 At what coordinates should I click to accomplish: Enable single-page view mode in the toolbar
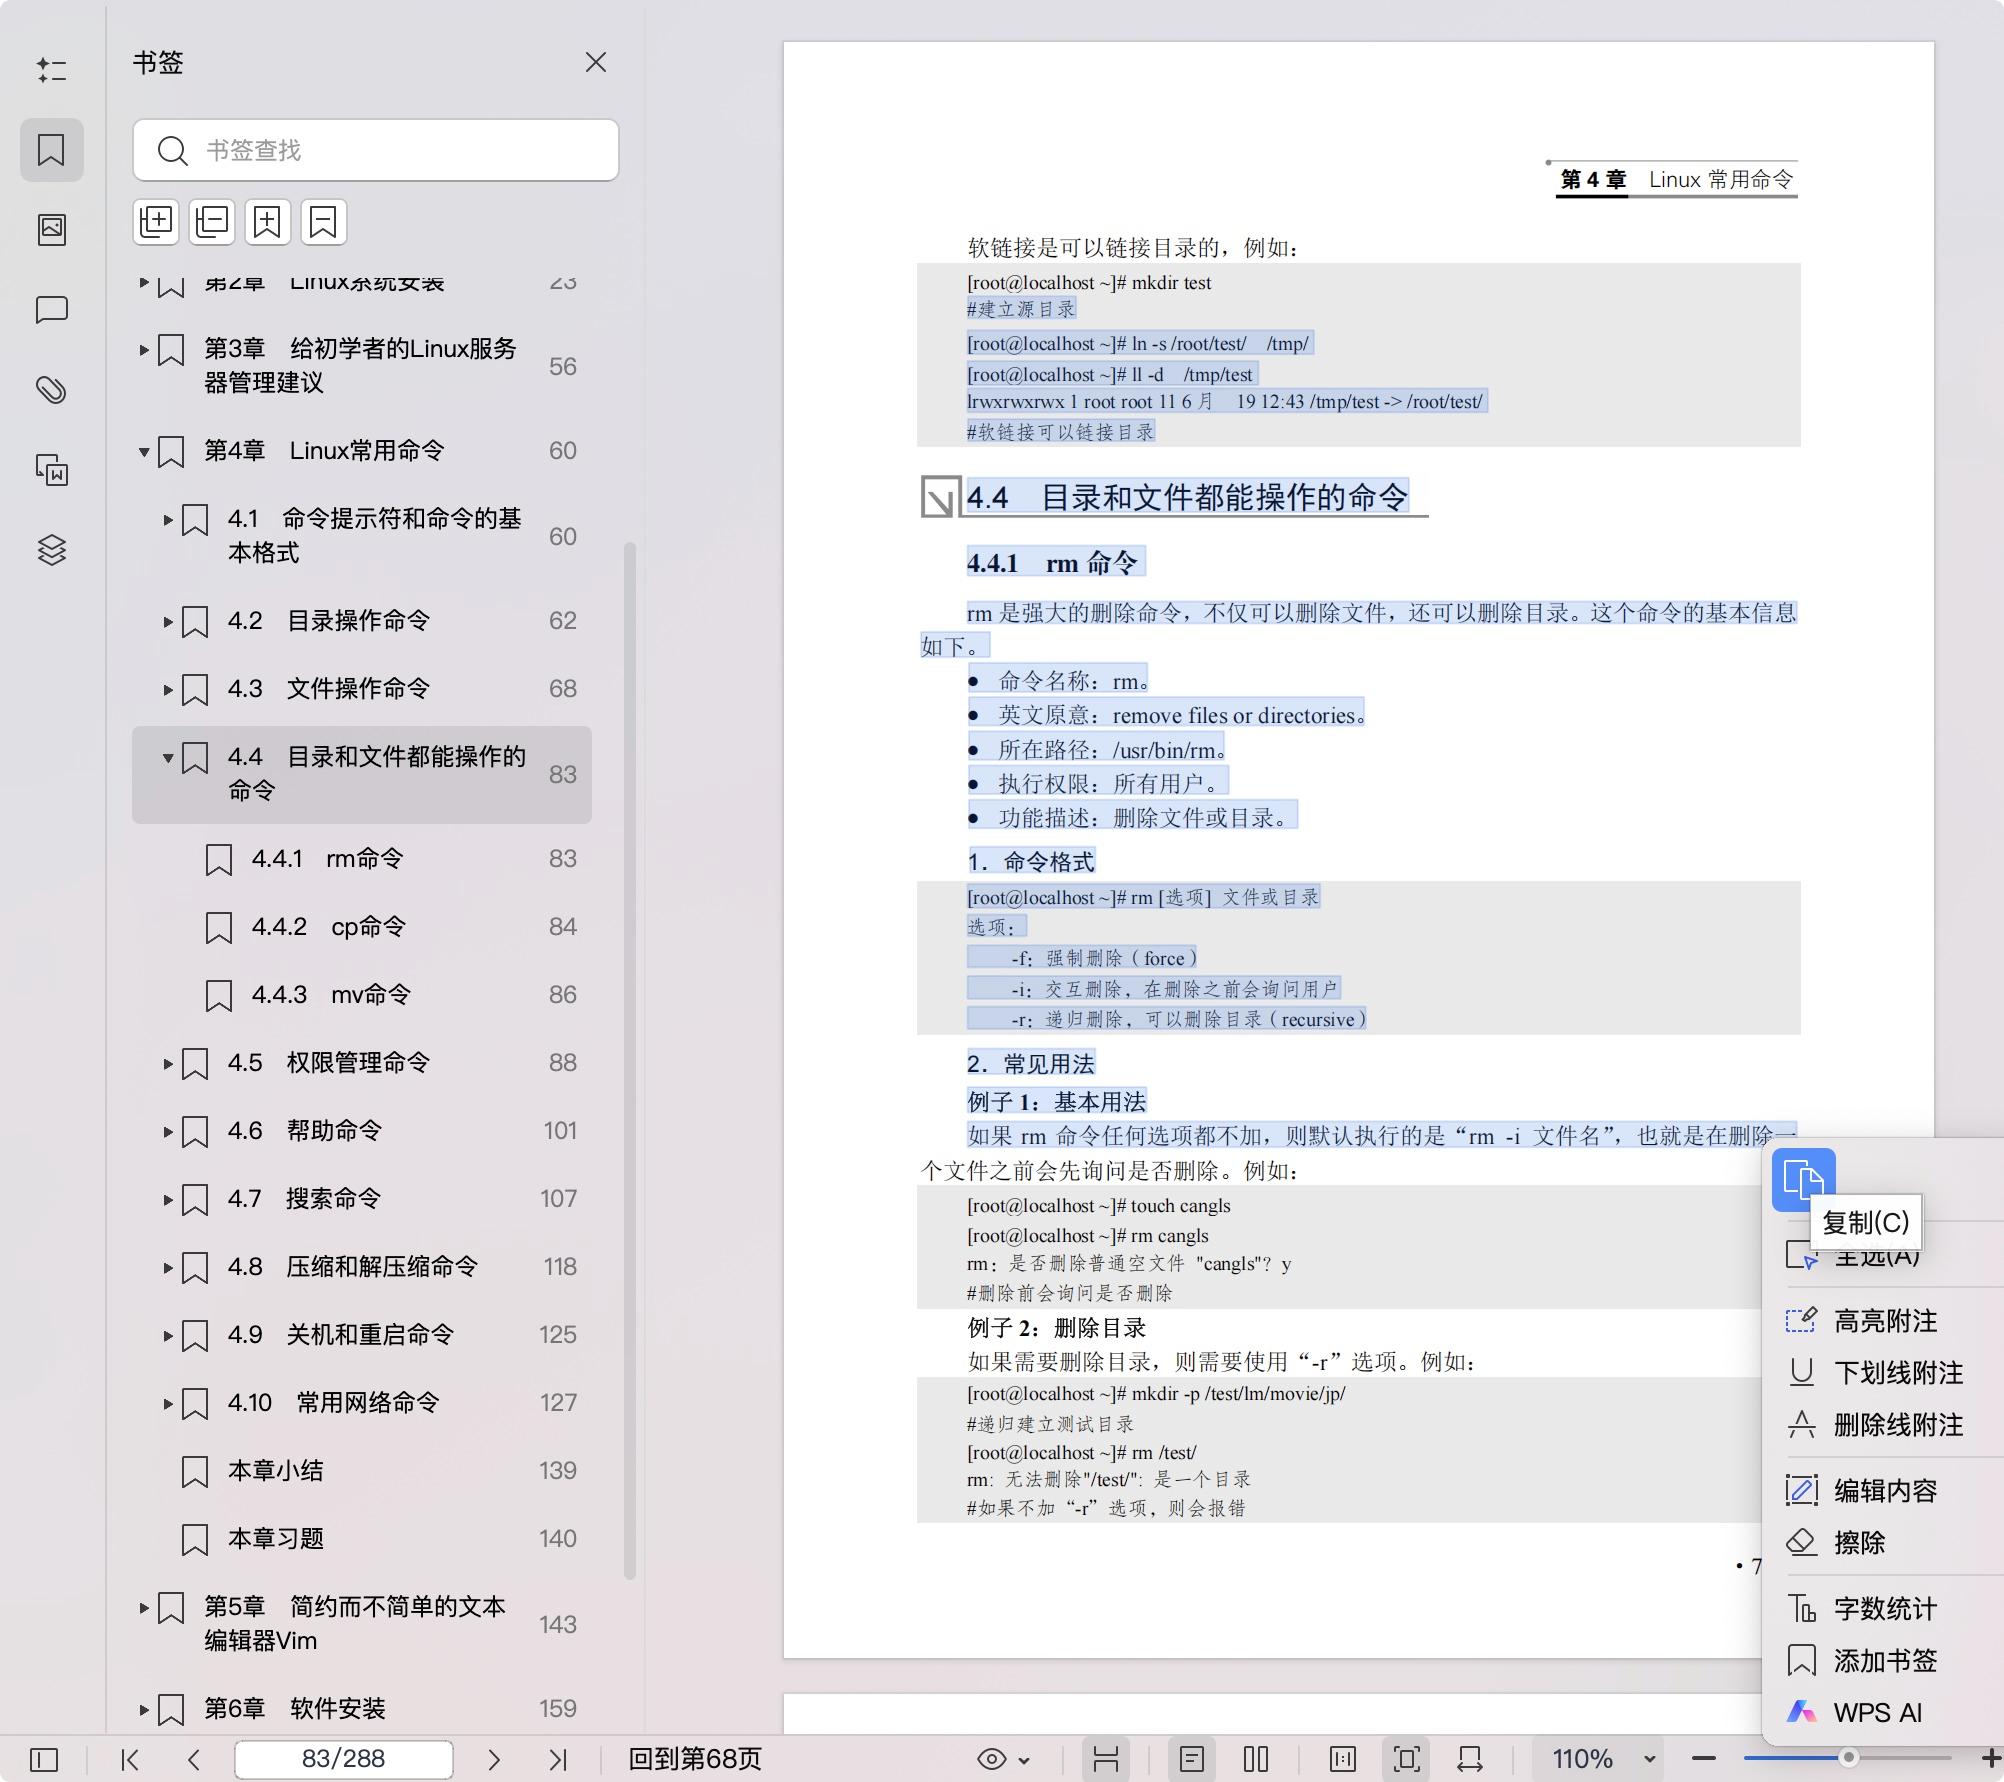coord(1191,1758)
